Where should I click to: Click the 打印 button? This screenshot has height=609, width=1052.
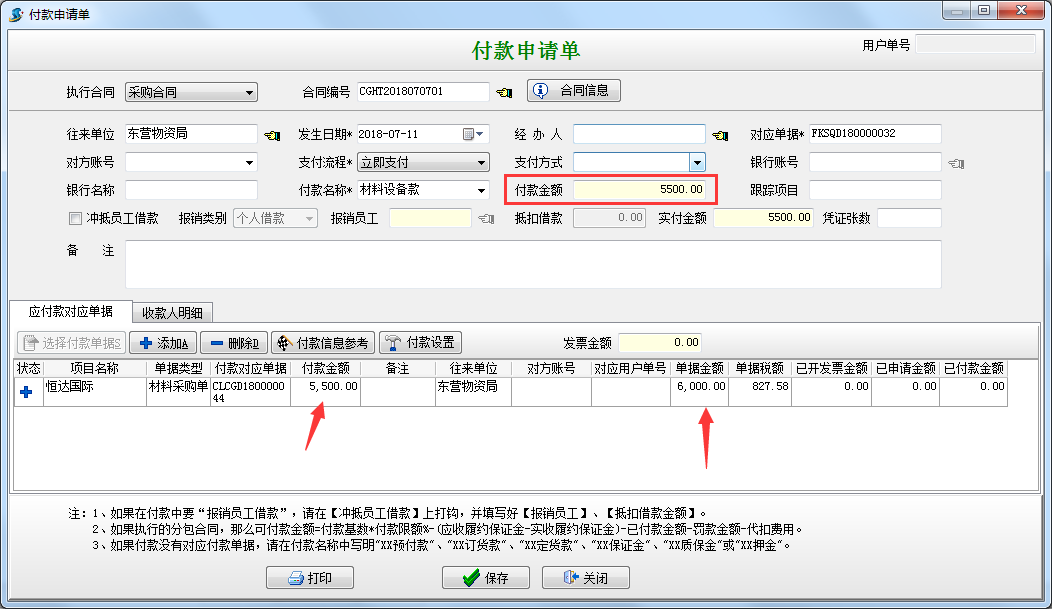click(x=310, y=577)
